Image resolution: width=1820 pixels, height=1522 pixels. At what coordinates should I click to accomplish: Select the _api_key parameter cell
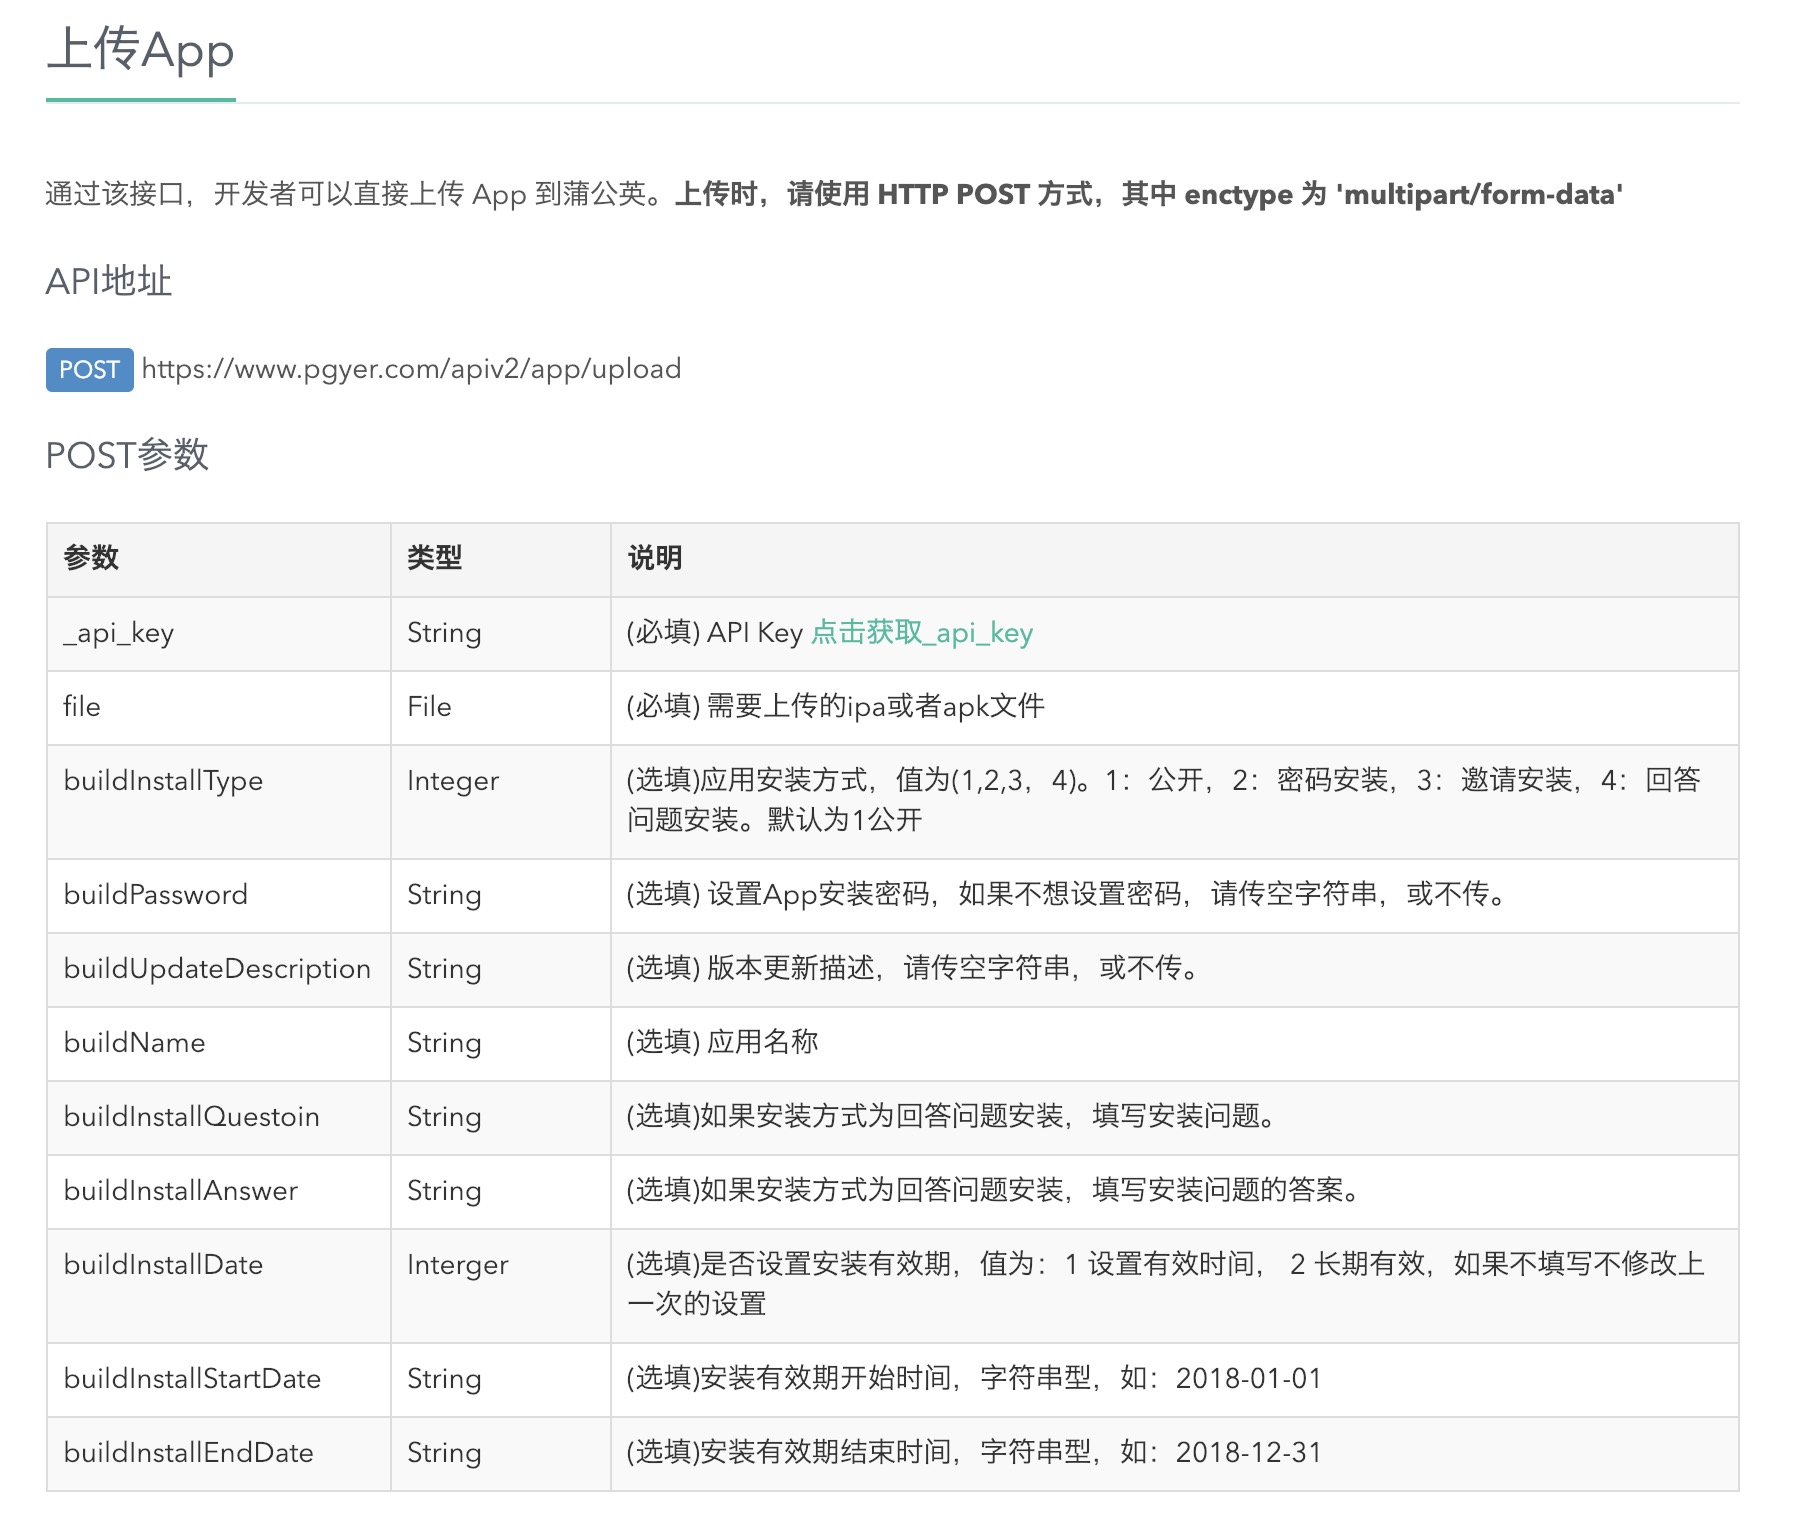click(219, 634)
